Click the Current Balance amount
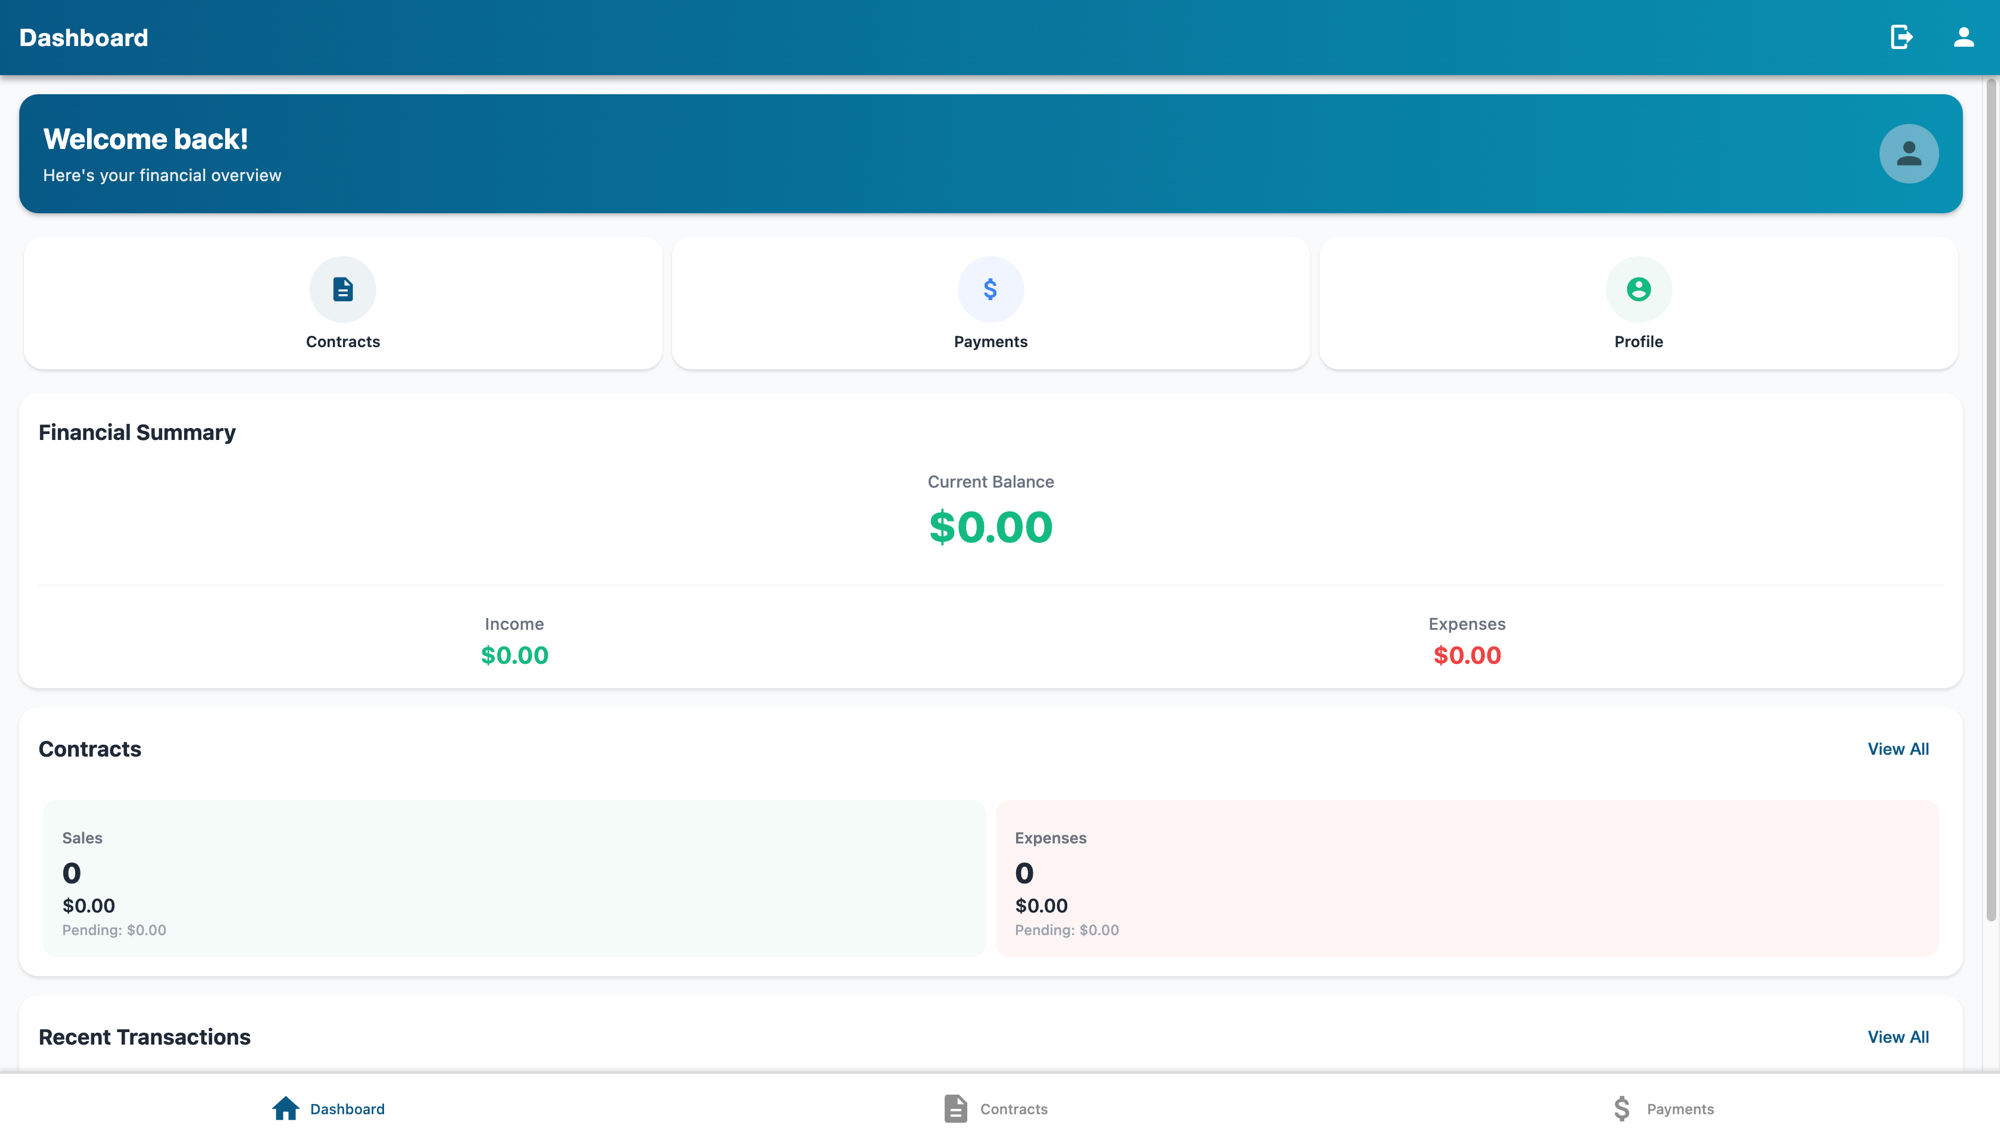The image size is (2000, 1143). click(990, 527)
